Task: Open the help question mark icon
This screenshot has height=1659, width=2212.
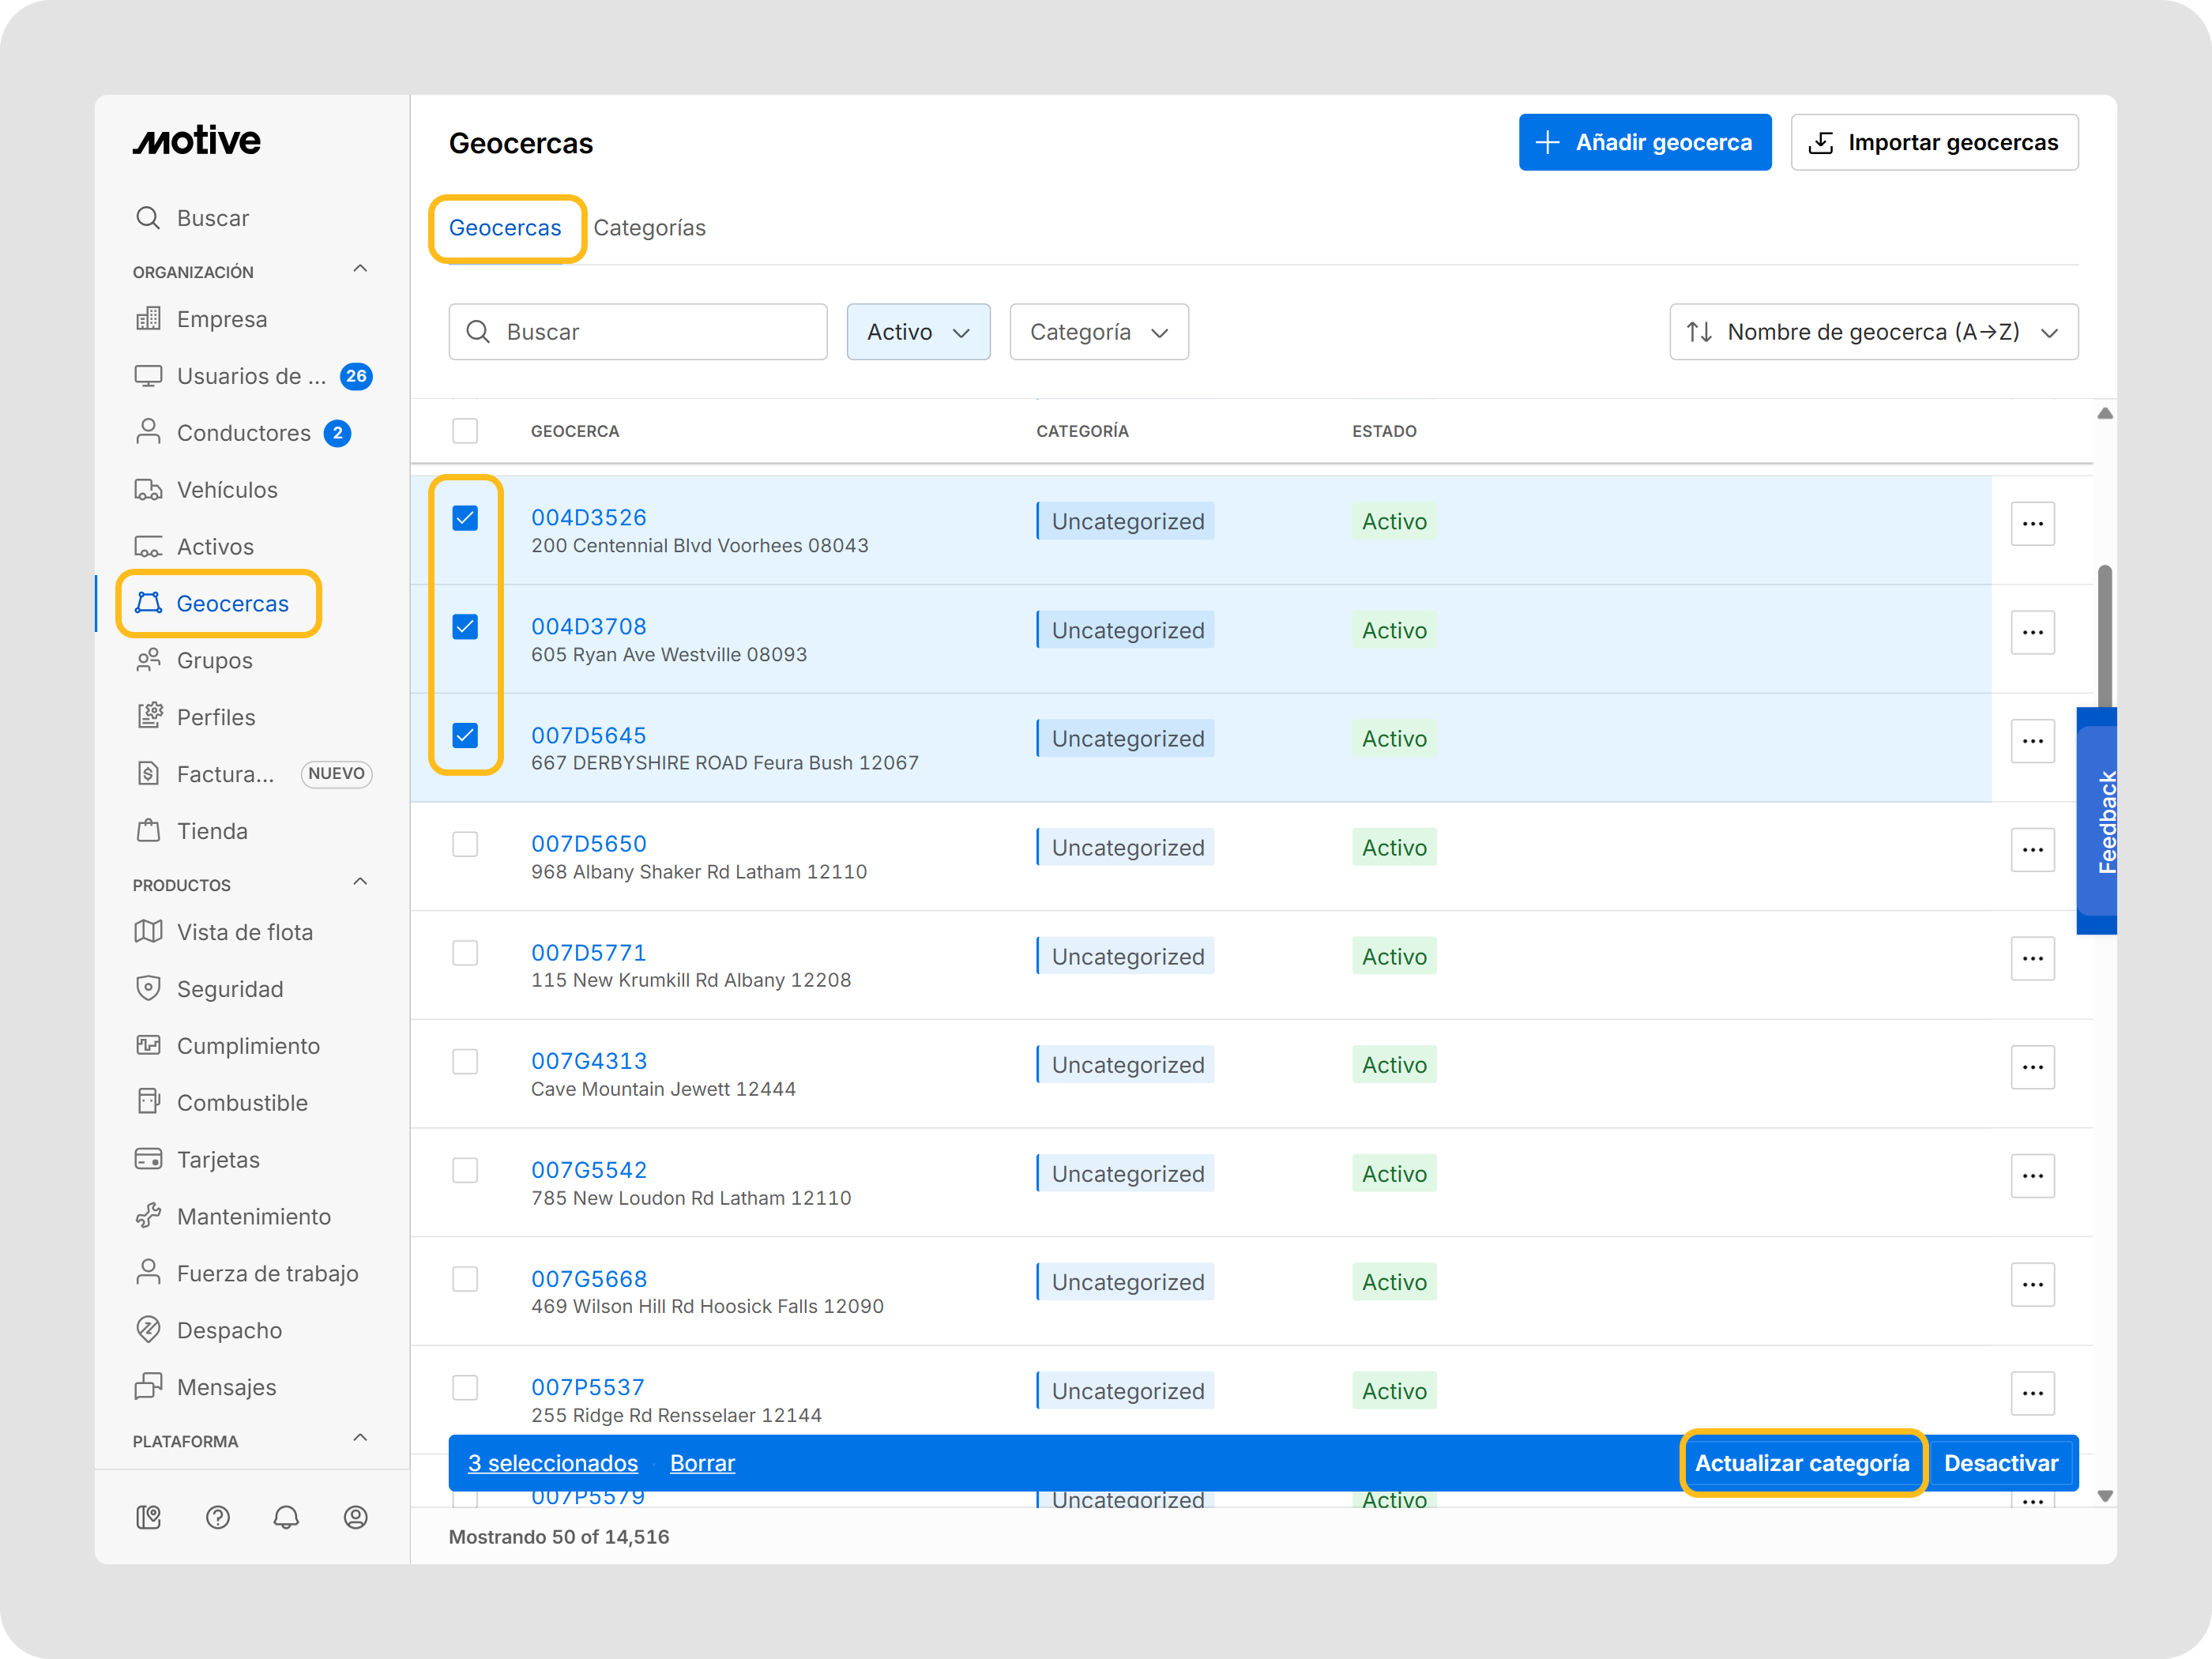Action: [218, 1517]
